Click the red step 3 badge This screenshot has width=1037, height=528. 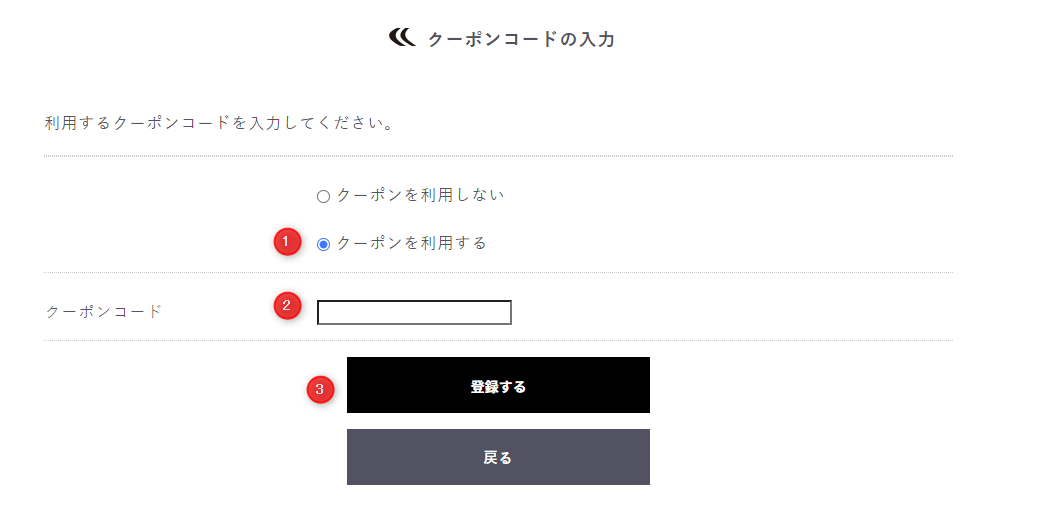tap(319, 389)
